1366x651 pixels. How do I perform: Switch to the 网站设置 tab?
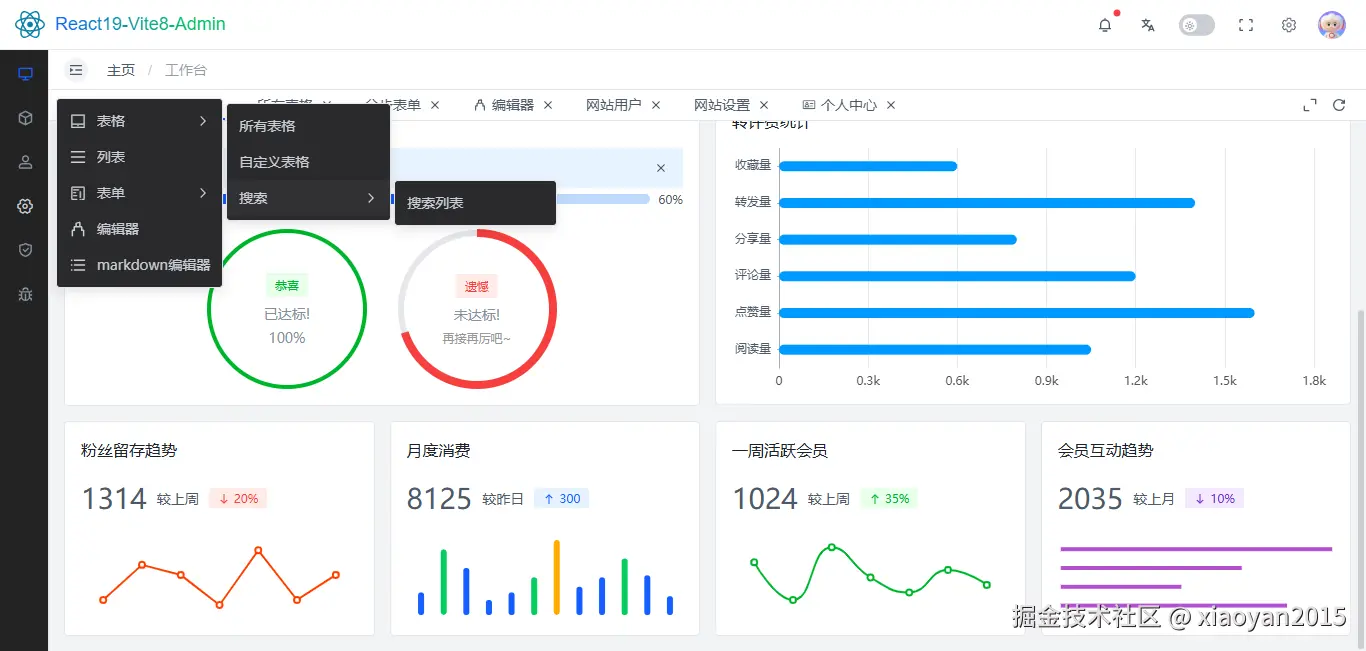click(x=722, y=105)
